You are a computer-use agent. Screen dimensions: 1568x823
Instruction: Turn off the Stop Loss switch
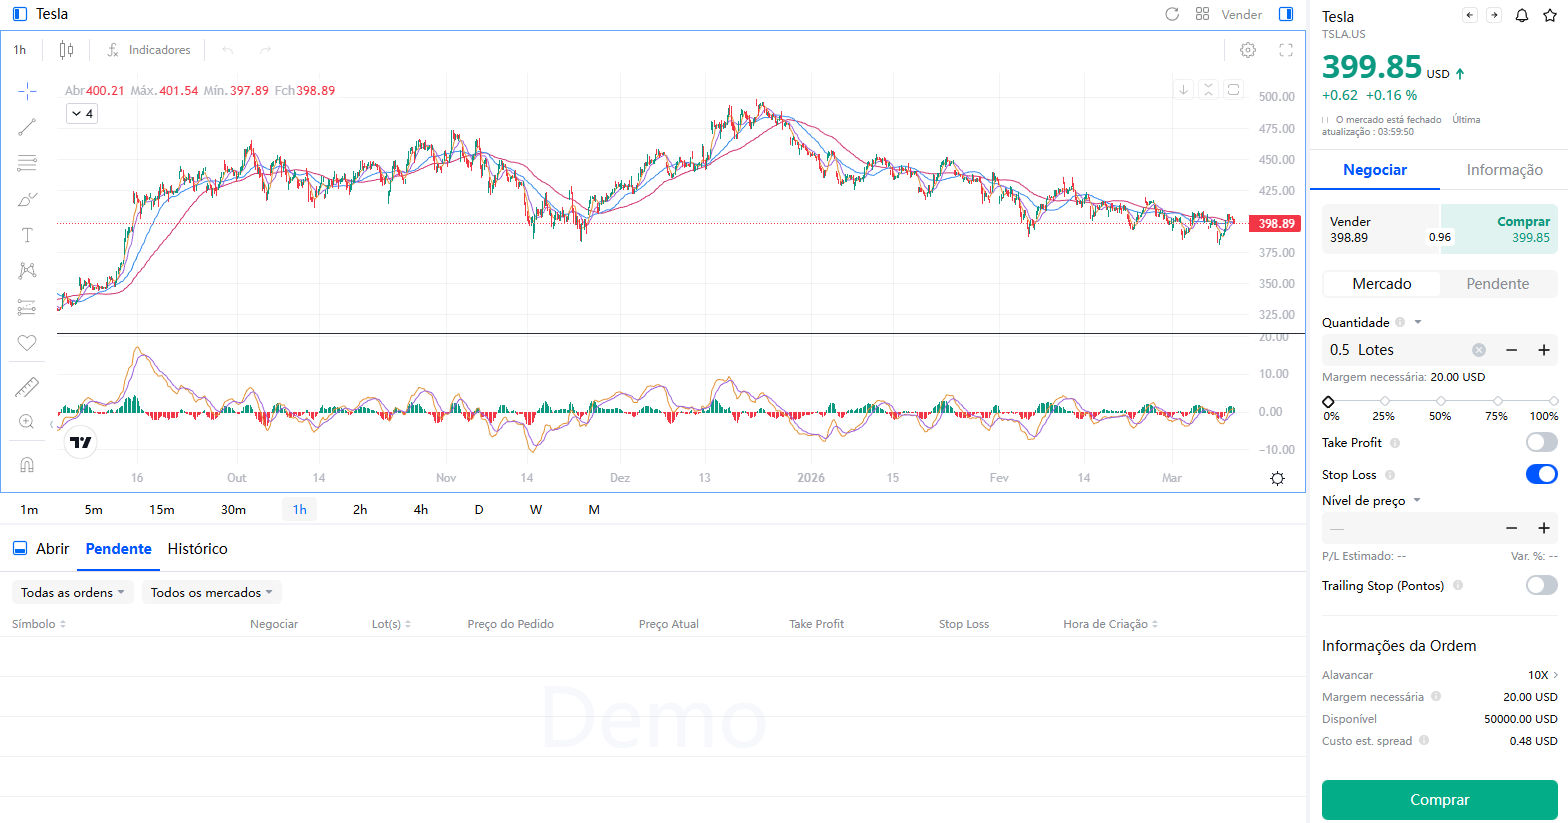click(x=1541, y=474)
